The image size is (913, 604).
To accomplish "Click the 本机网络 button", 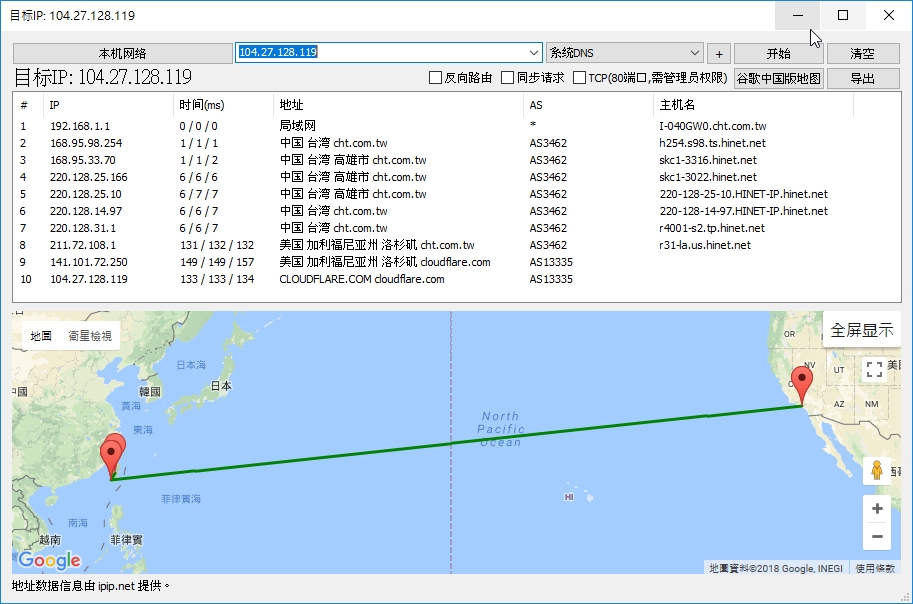I will (x=123, y=53).
